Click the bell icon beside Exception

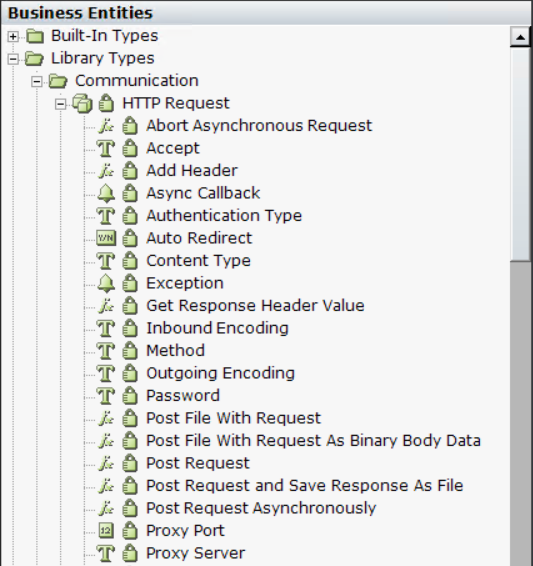(106, 283)
